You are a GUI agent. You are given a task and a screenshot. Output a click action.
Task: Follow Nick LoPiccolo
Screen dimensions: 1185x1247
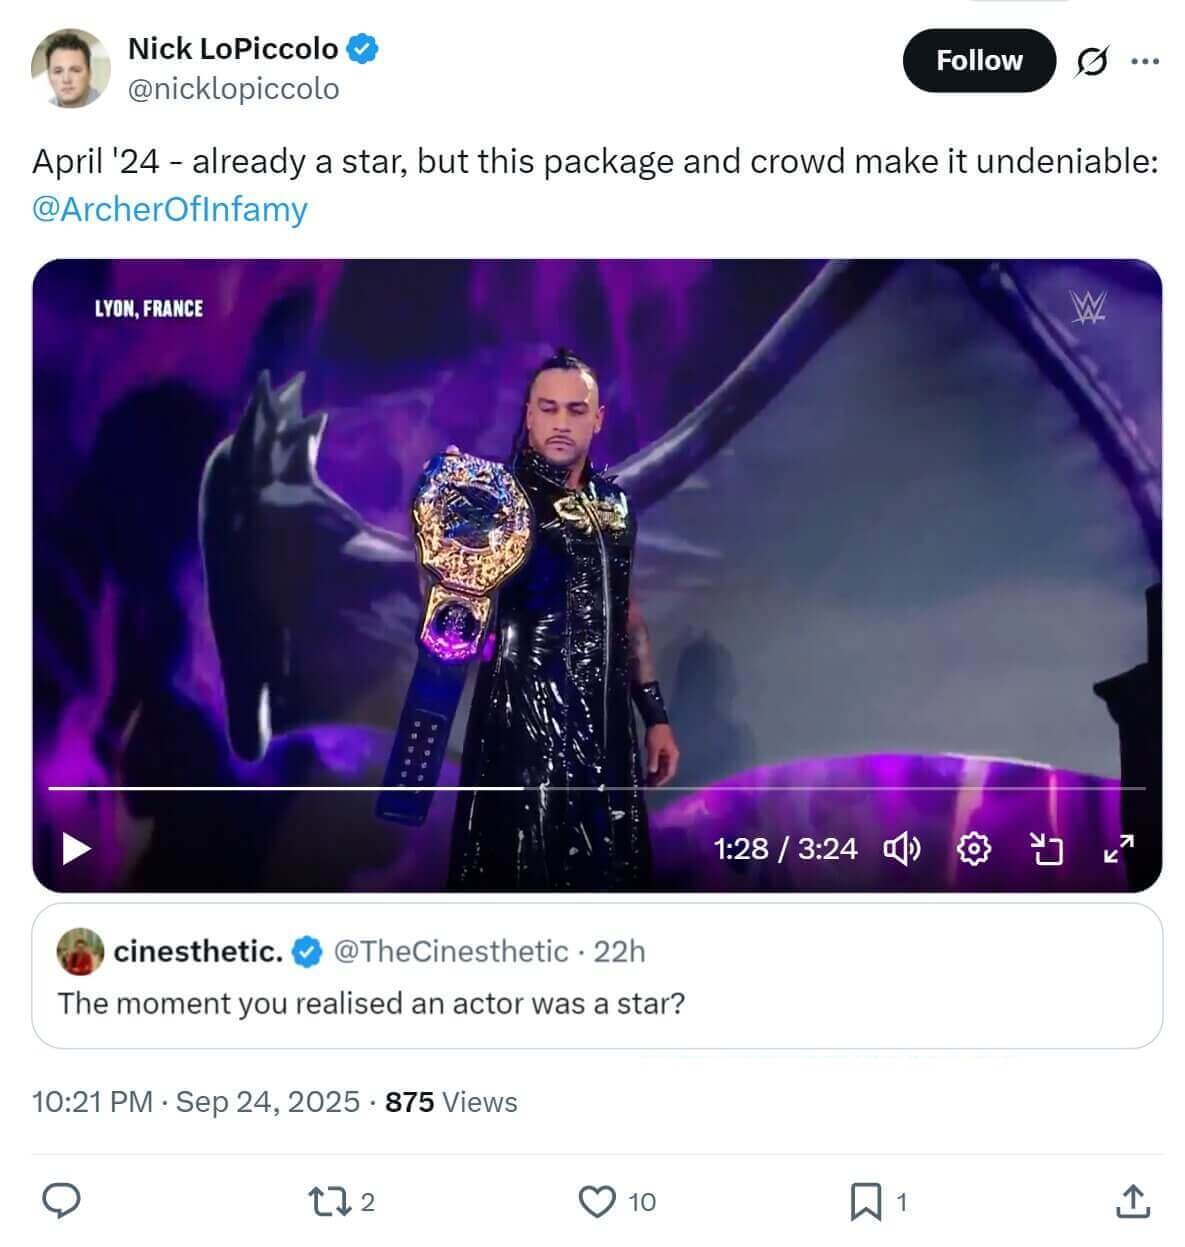[978, 61]
